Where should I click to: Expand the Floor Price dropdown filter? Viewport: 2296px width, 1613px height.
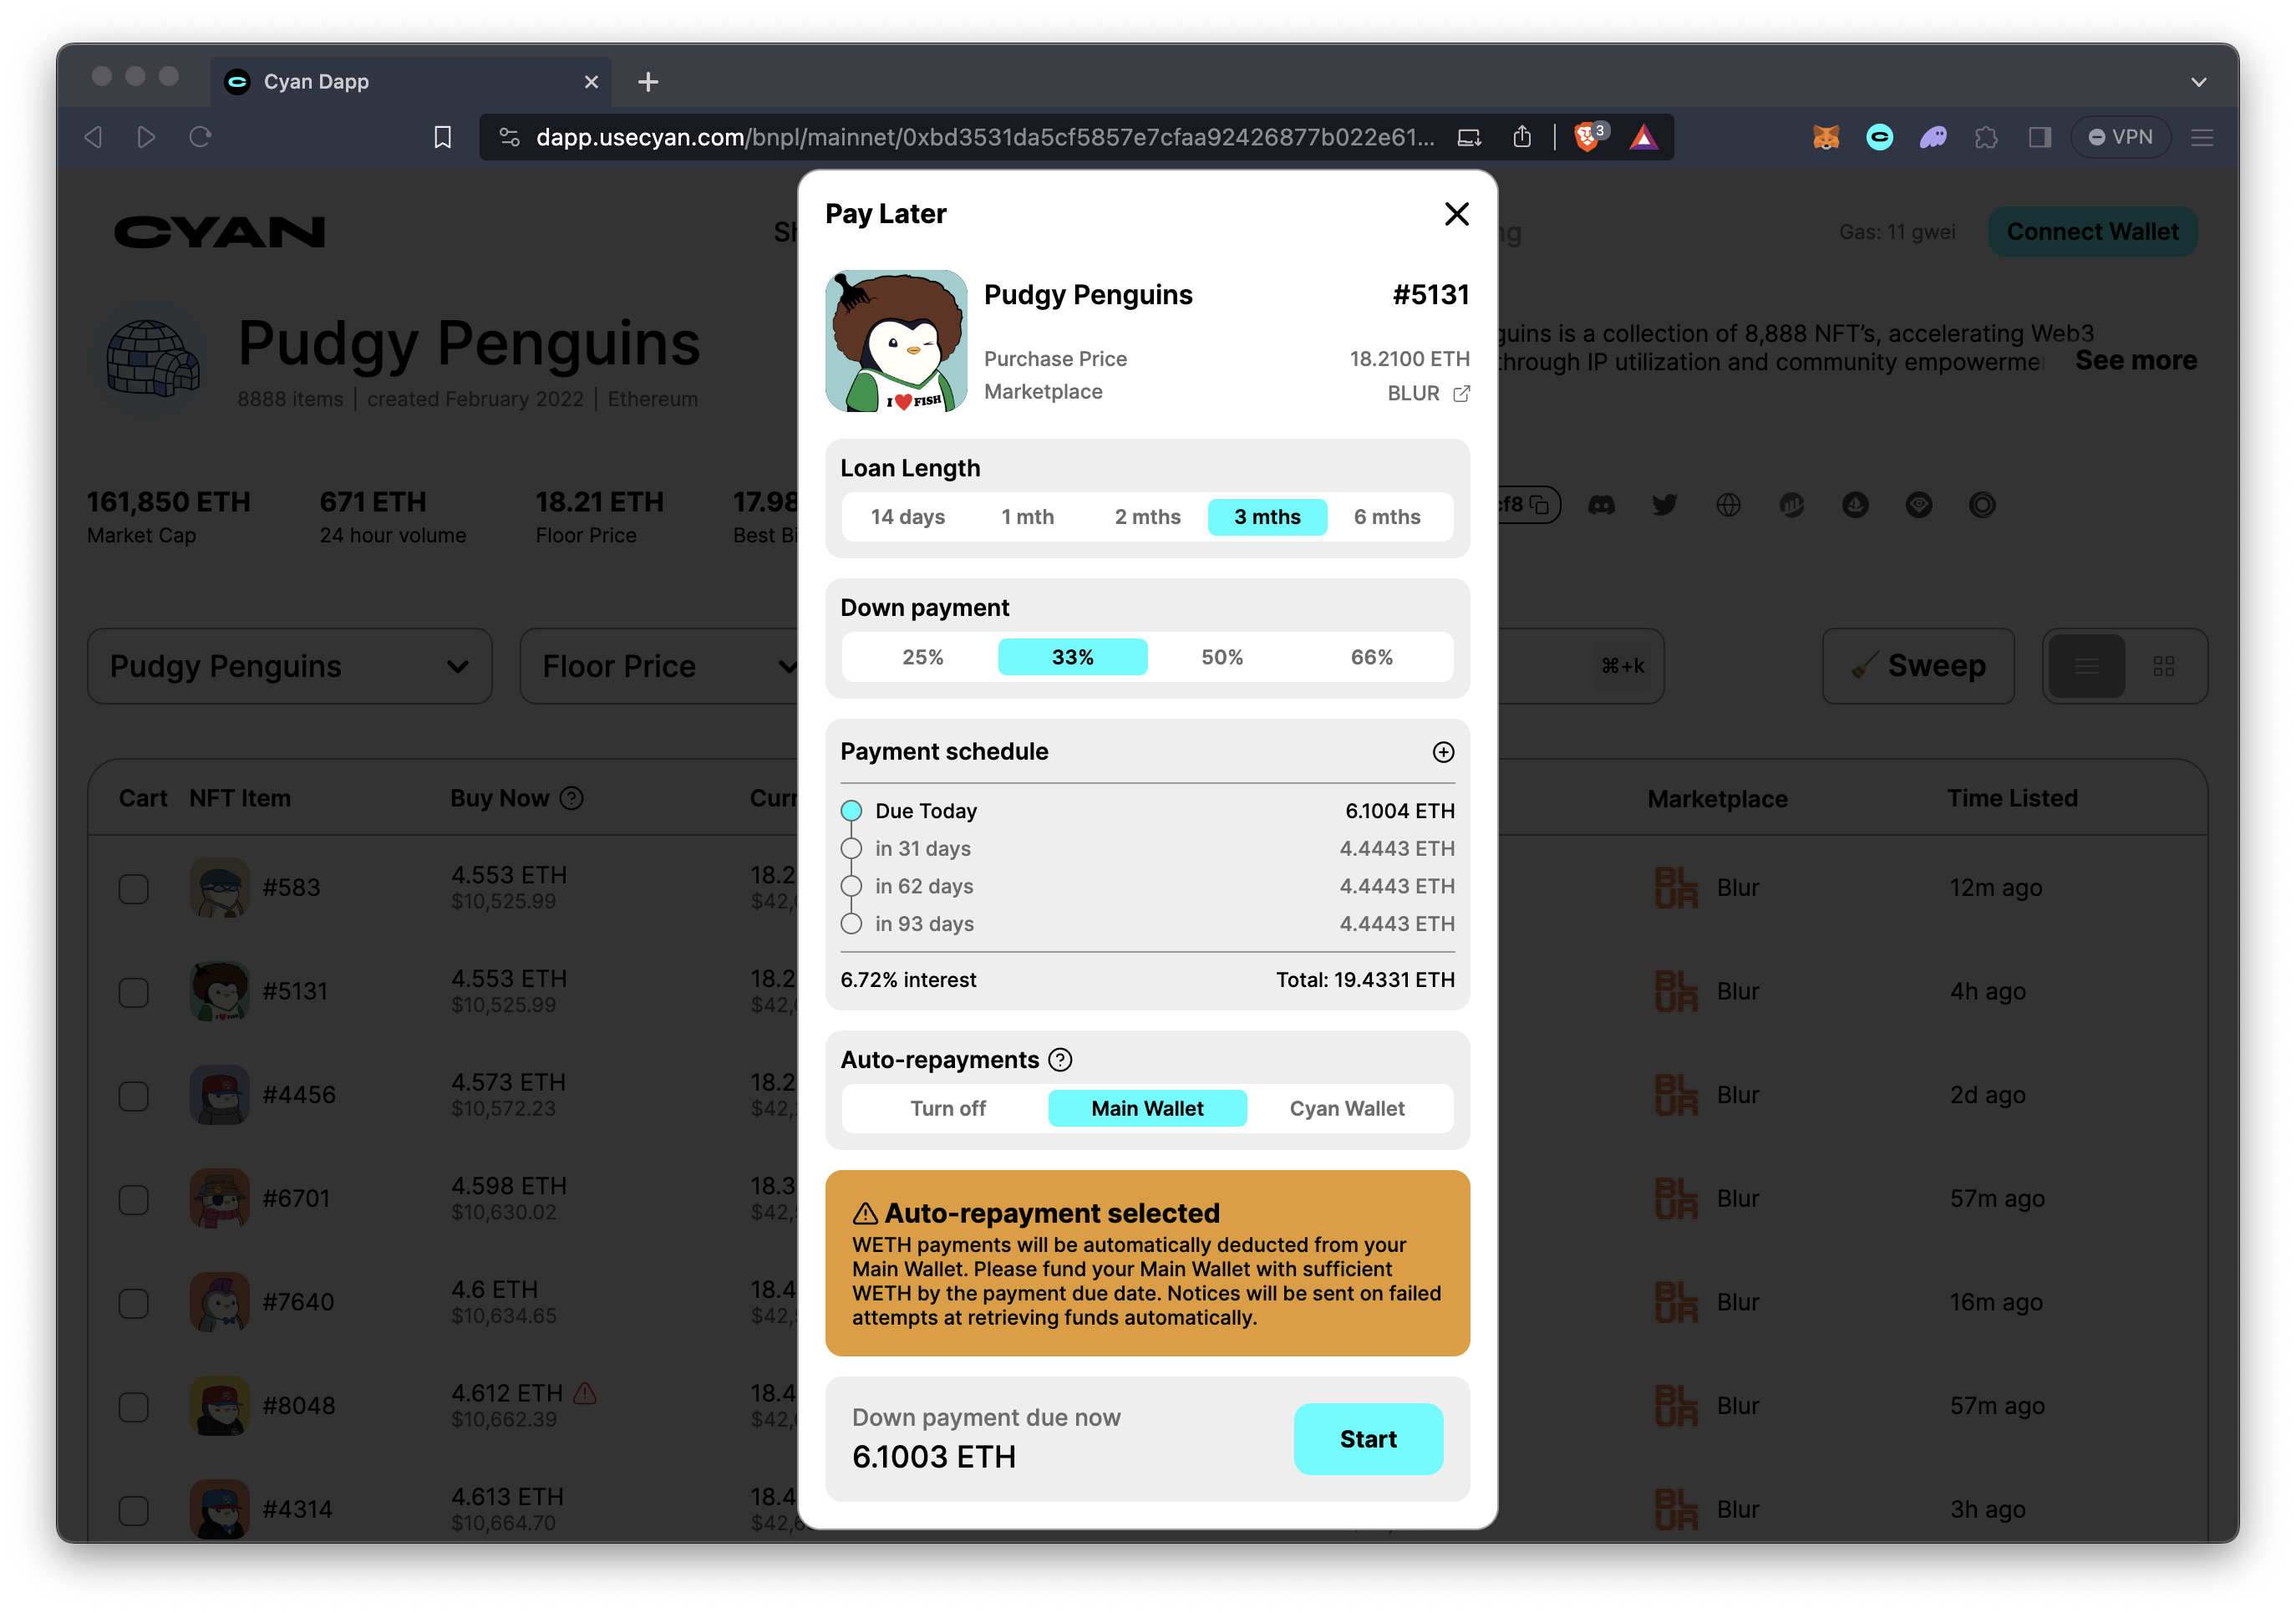pos(670,667)
